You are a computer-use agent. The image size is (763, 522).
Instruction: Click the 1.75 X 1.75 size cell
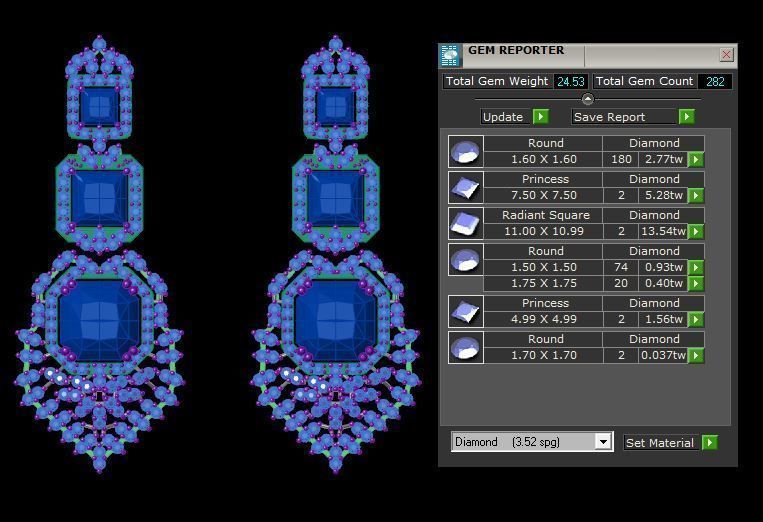[x=544, y=283]
